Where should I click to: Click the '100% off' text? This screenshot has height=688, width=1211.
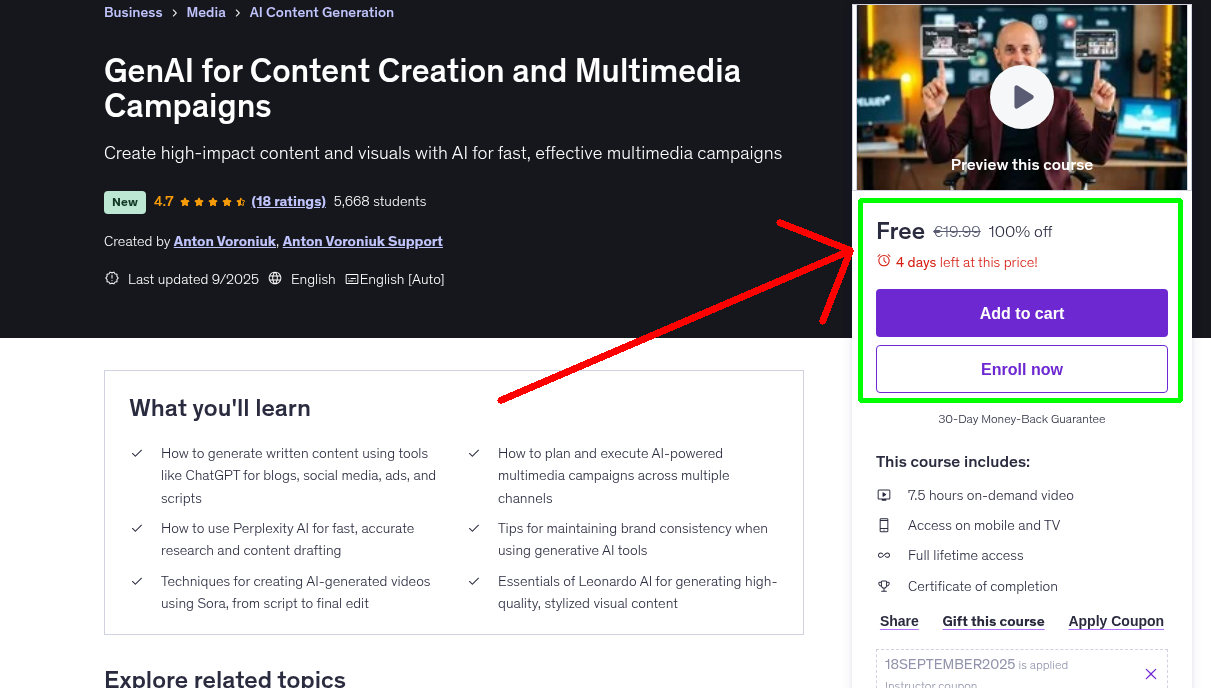pos(1020,232)
